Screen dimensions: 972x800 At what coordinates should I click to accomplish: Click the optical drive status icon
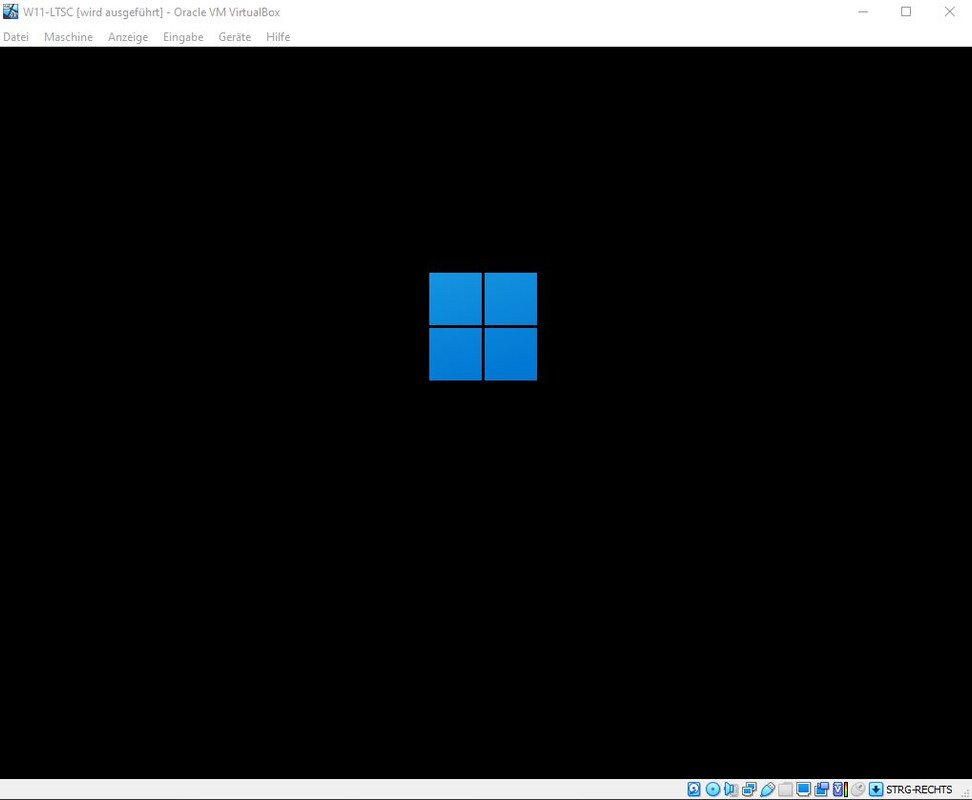713,789
